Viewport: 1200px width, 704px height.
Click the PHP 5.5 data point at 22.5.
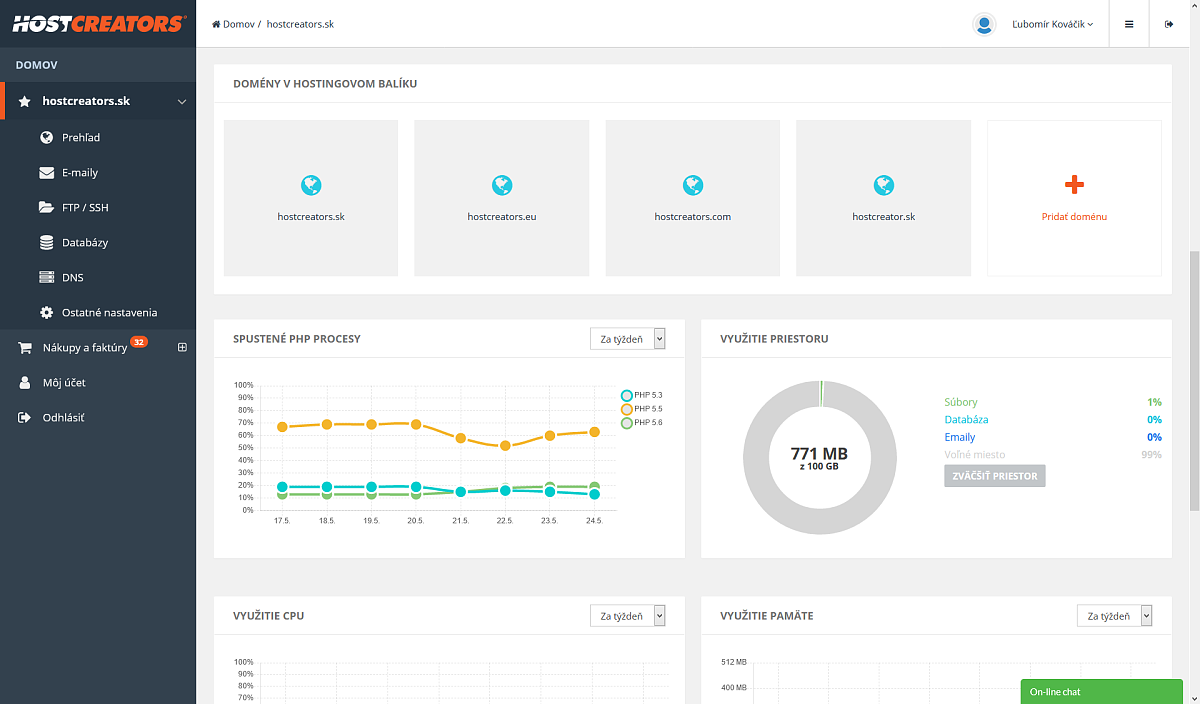tap(505, 445)
